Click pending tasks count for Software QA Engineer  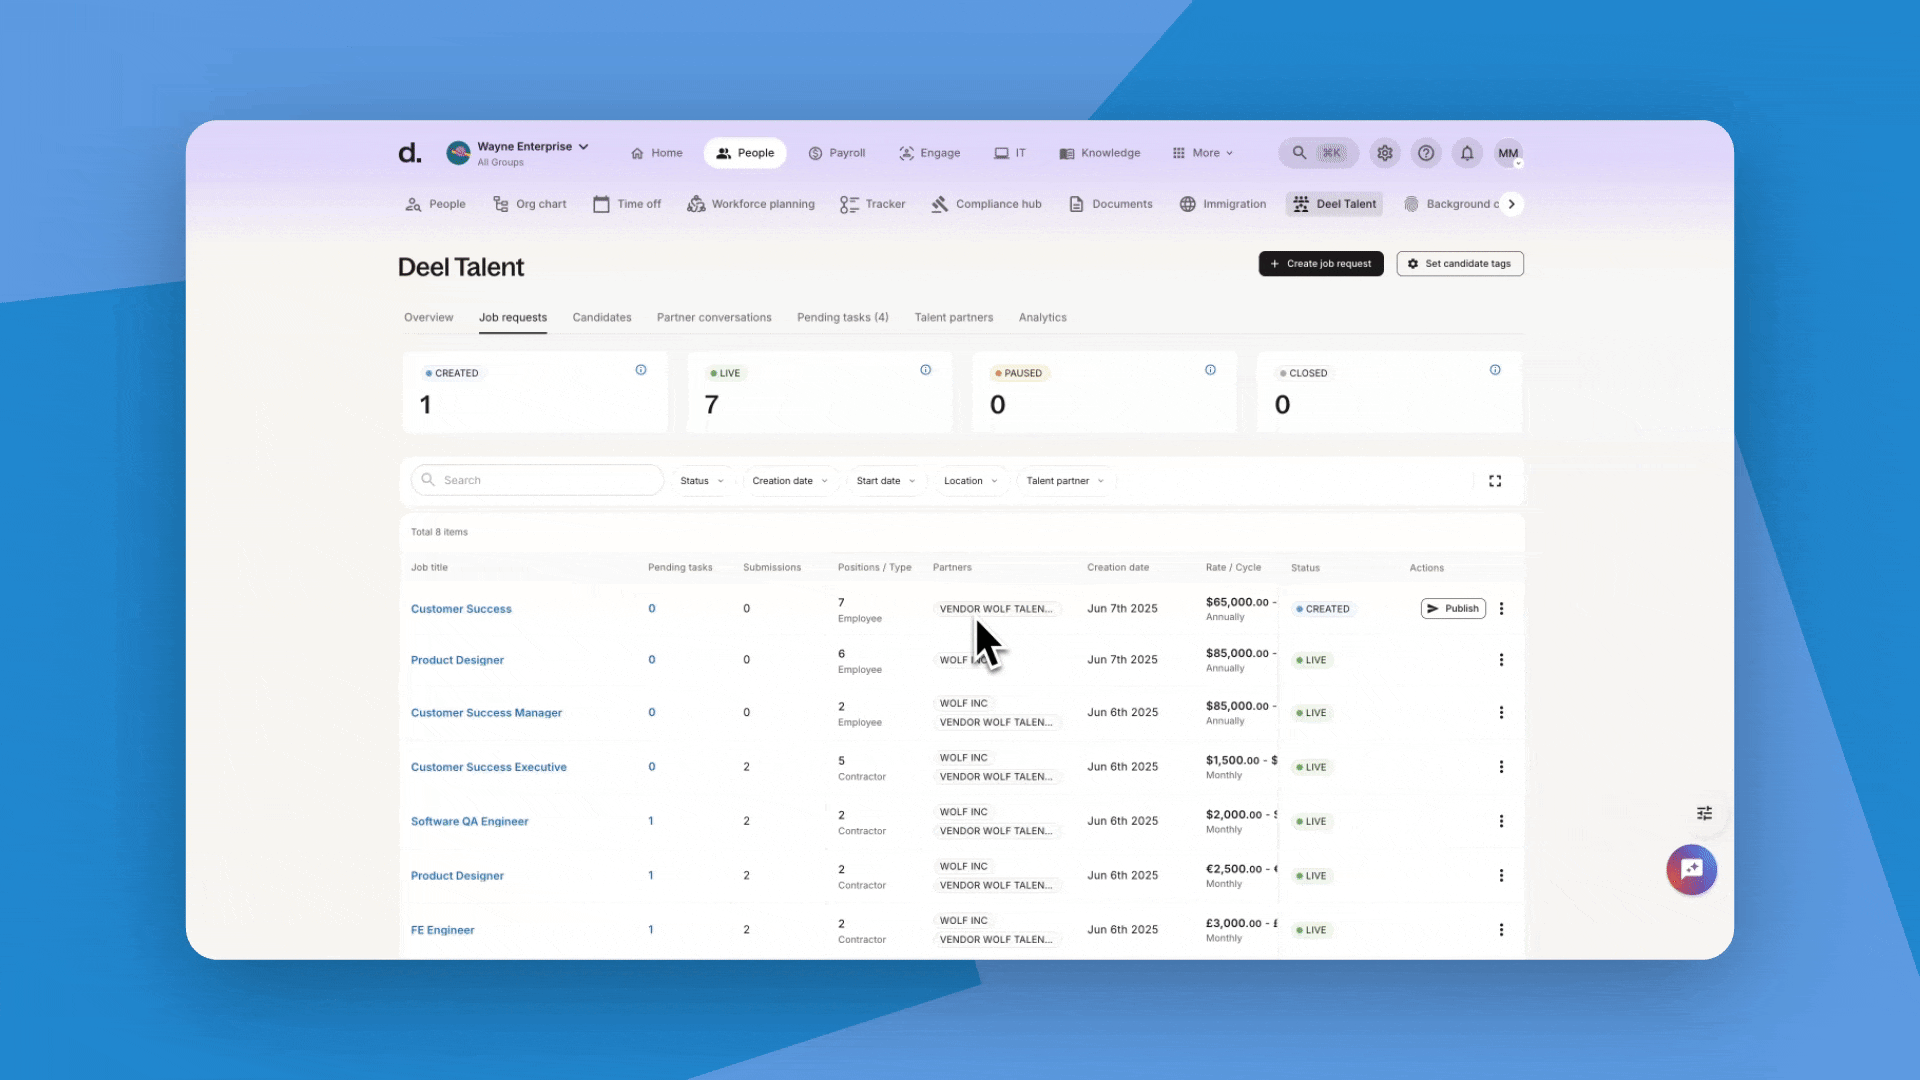tap(651, 821)
